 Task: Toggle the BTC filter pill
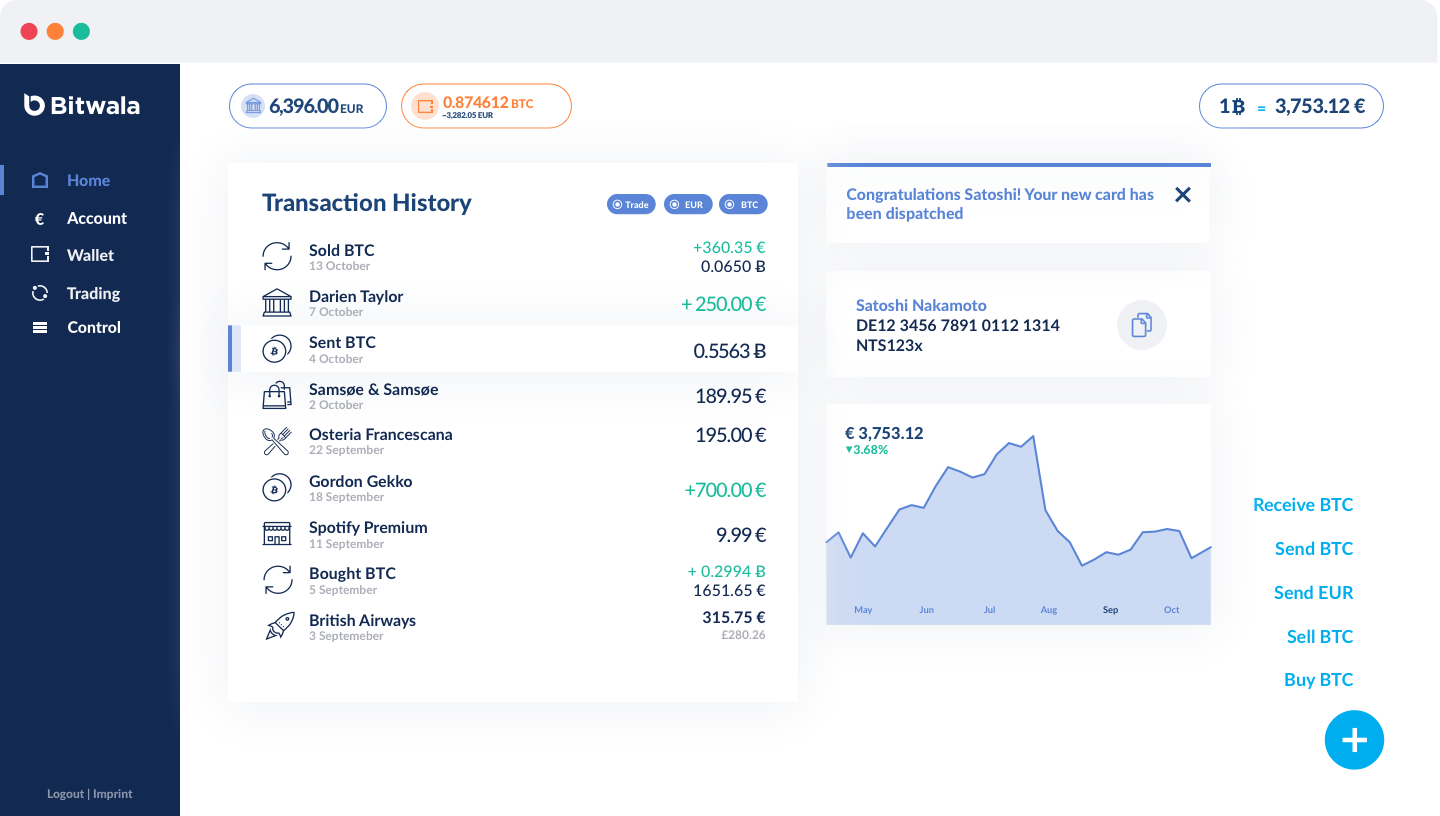(x=743, y=204)
